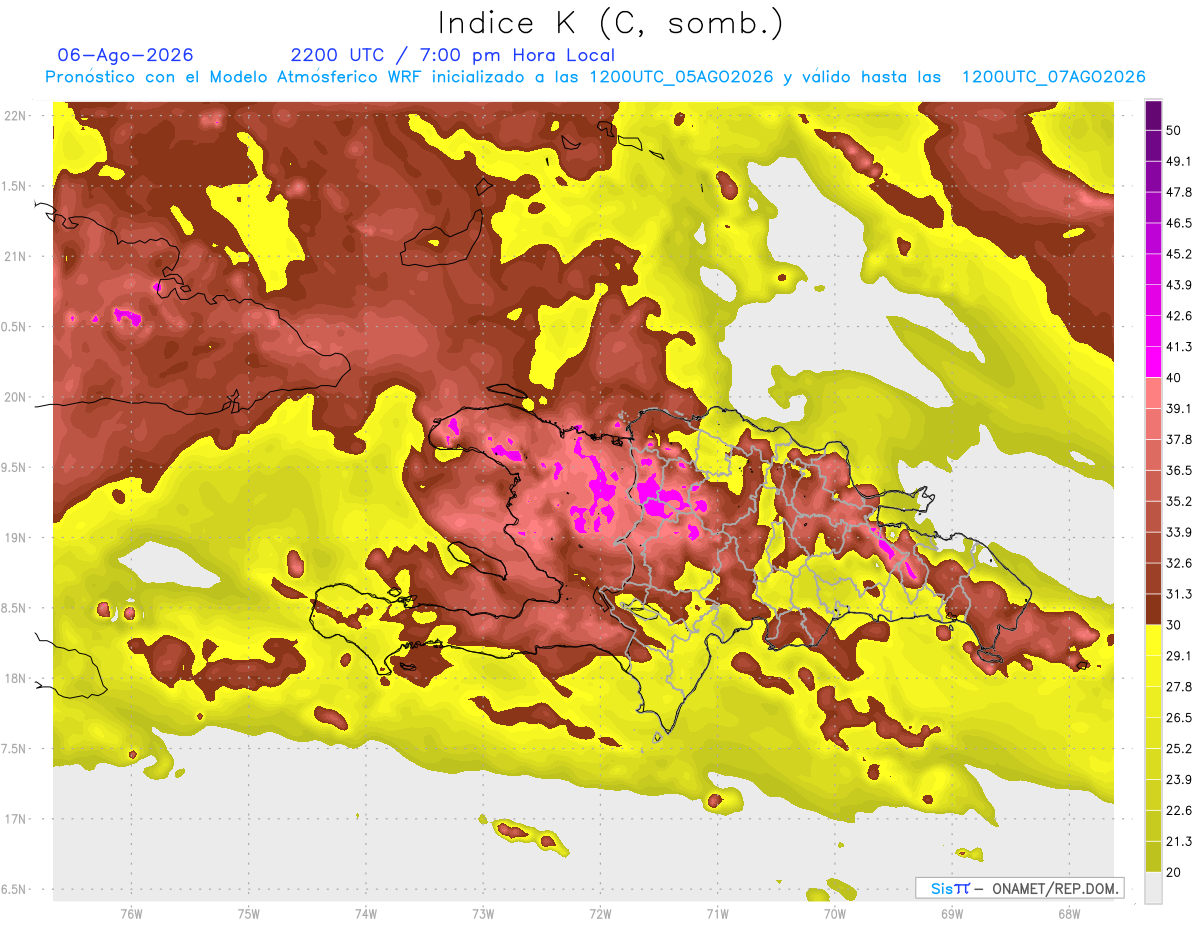Click the '72W' longitude label

coord(600,913)
